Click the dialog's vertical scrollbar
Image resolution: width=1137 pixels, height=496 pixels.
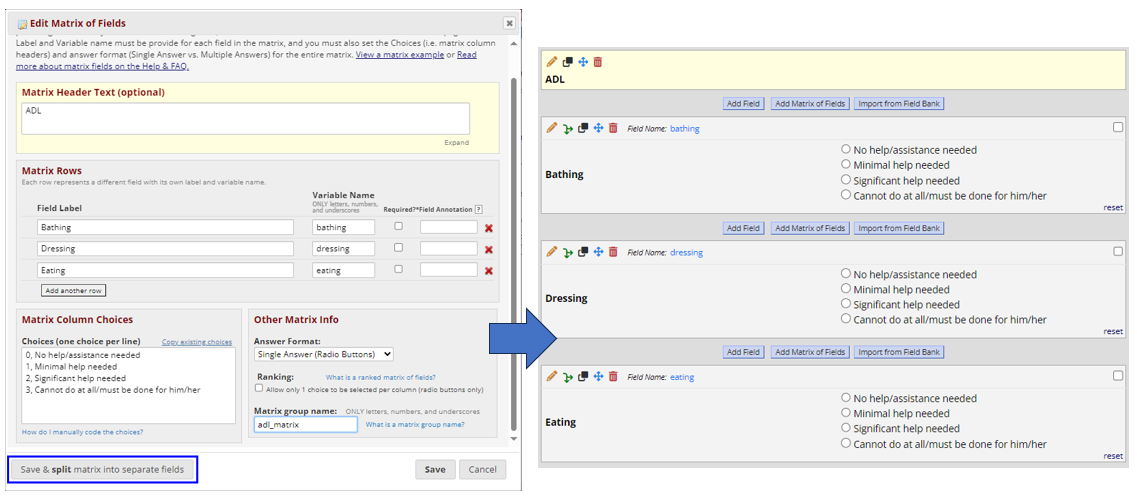[x=514, y=250]
